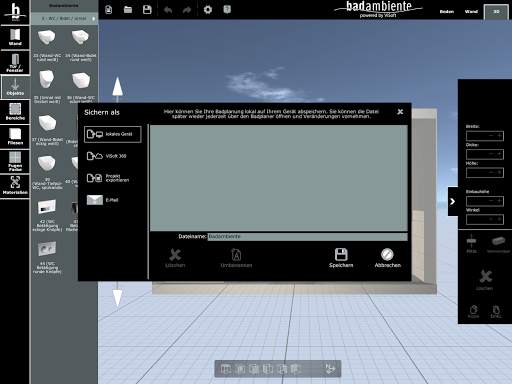Viewport: 512px width, 384px height.
Task: Switch to 3D view tab
Action: 496,12
